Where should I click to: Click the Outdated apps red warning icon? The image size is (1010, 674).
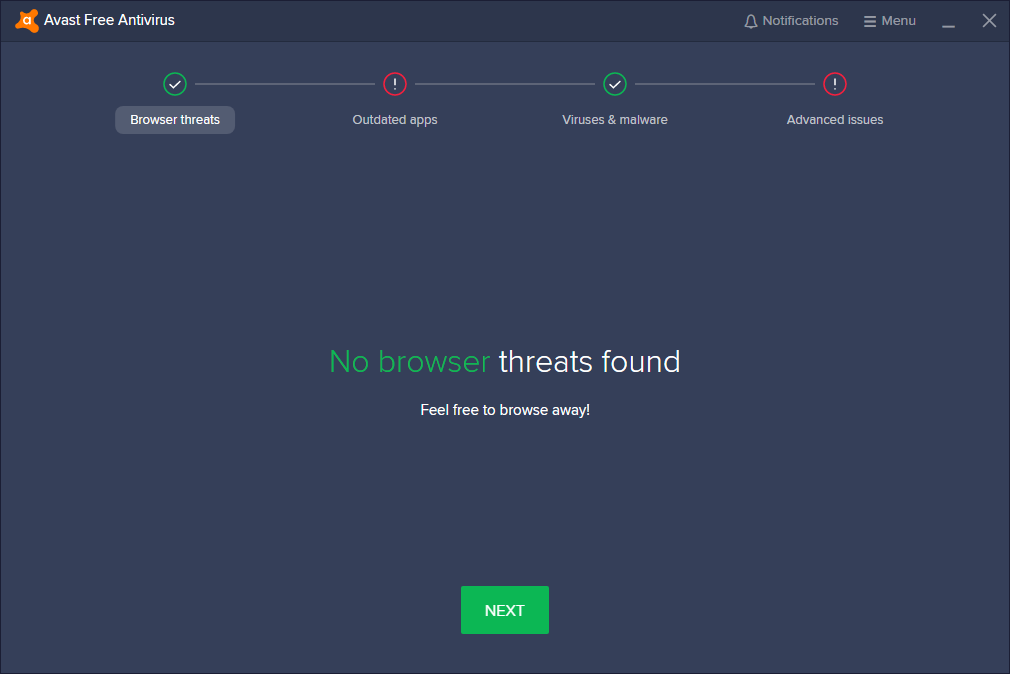(x=395, y=84)
